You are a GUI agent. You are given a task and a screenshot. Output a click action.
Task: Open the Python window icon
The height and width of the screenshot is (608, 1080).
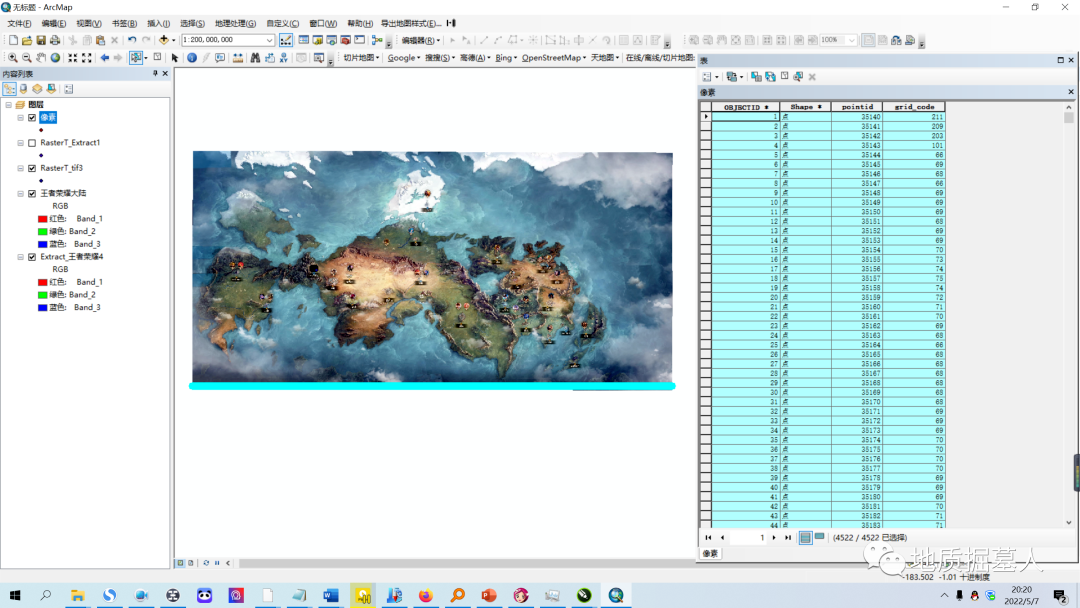(x=360, y=40)
